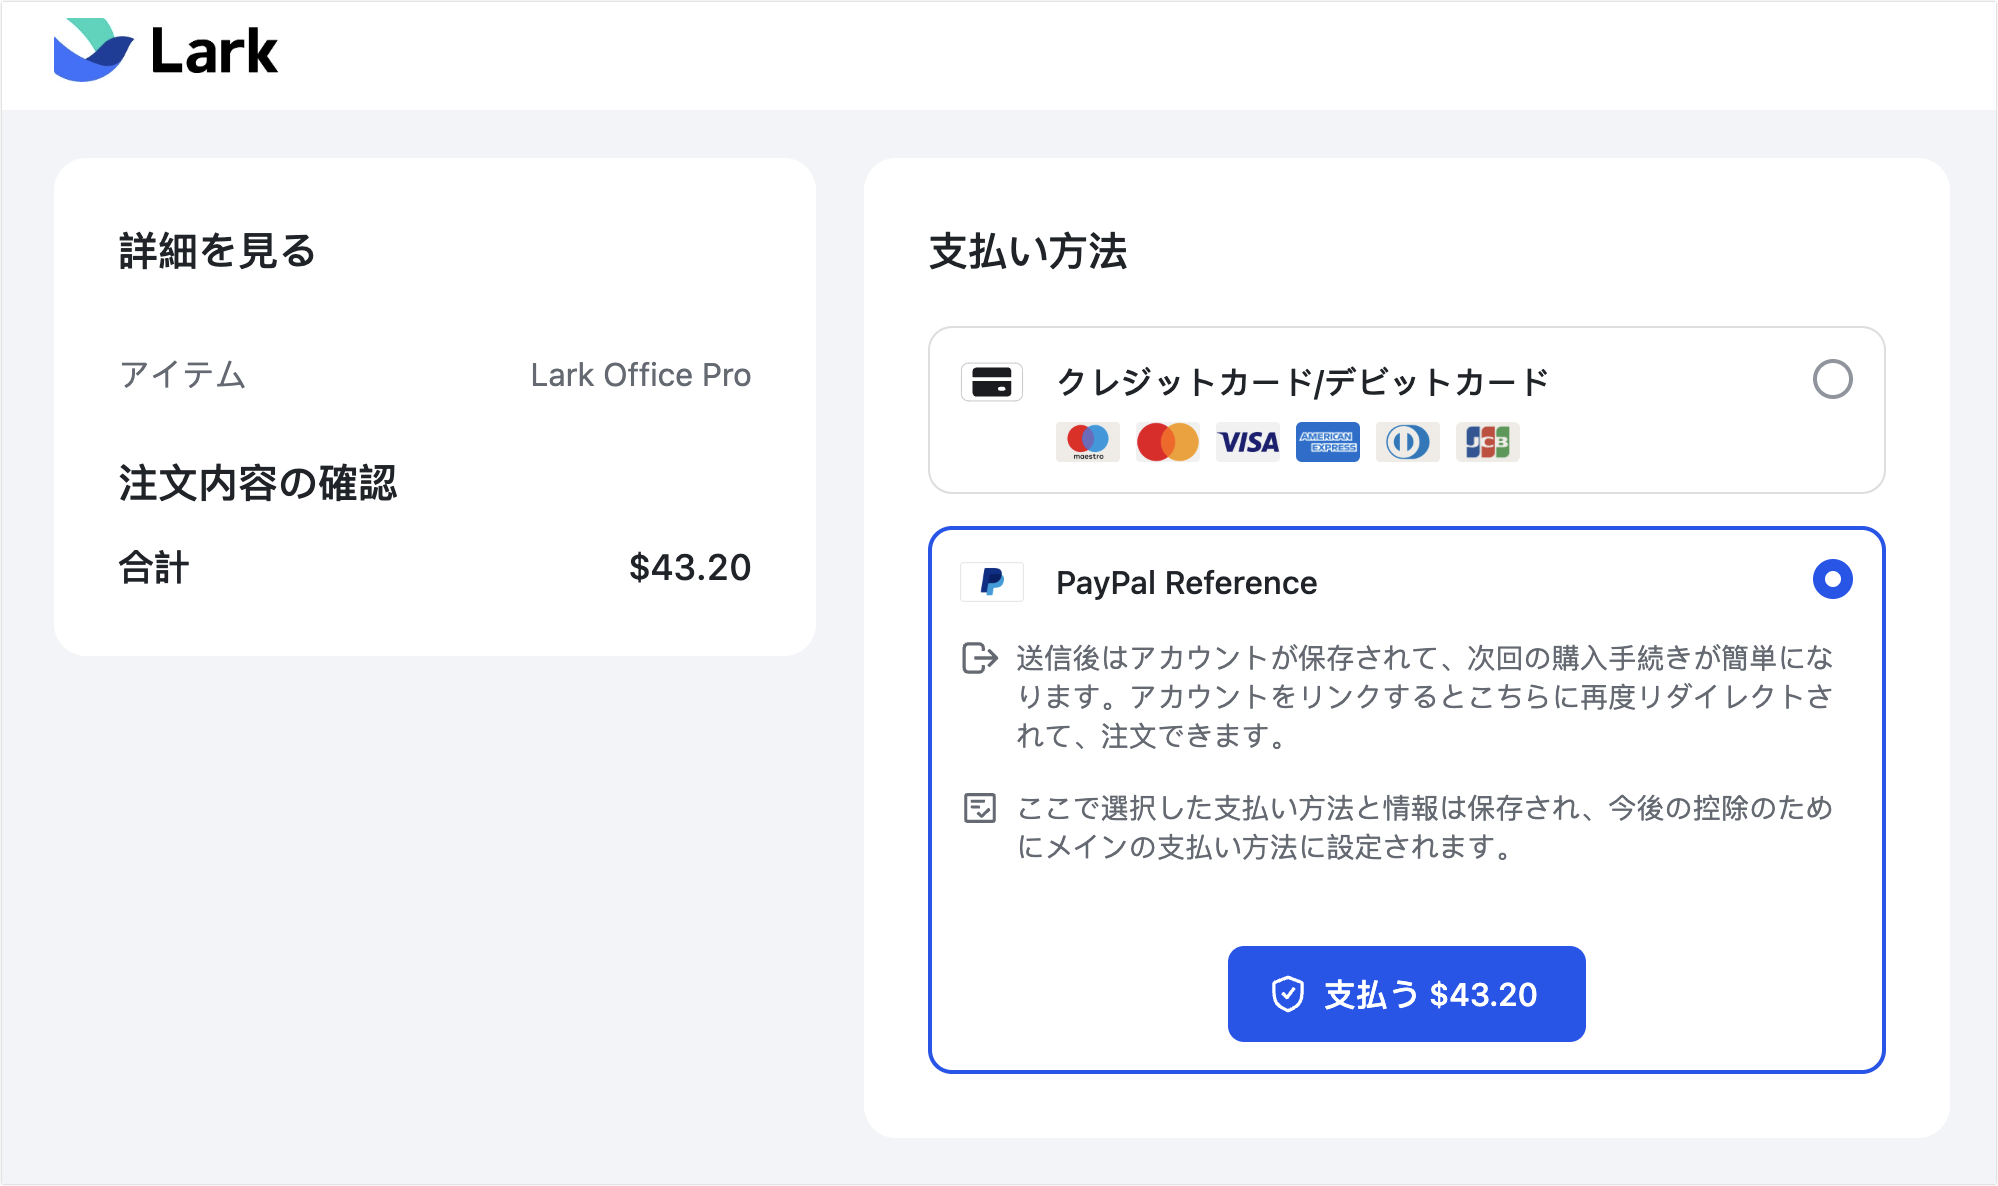Click the American Express logo

(x=1328, y=442)
